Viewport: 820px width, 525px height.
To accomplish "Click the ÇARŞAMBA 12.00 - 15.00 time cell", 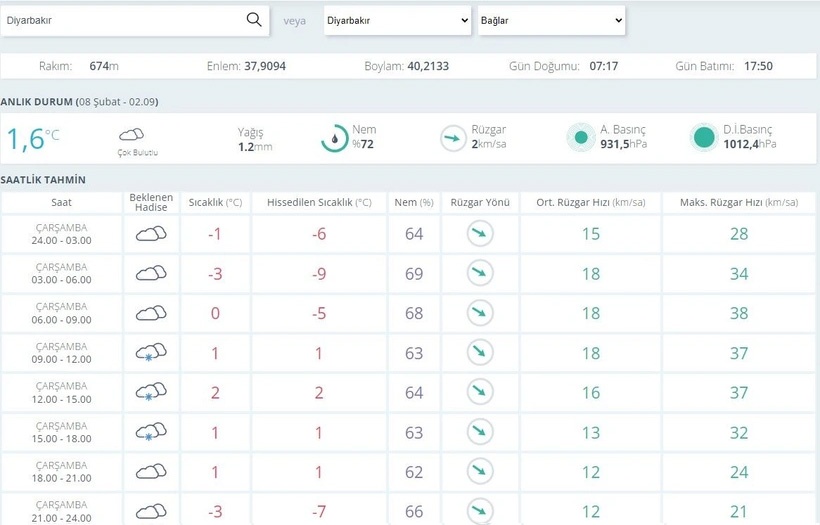I will pyautogui.click(x=62, y=392).
